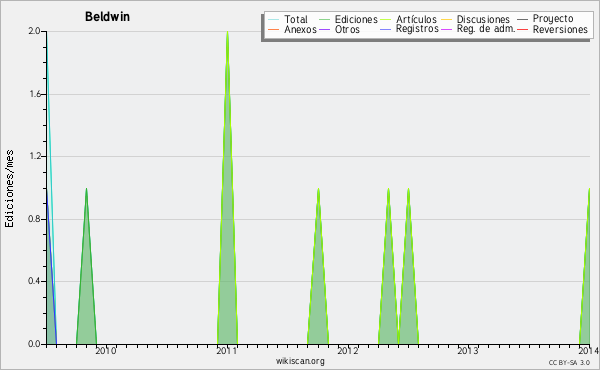Viewport: 600px width, 370px height.
Task: Click the orange Anexos legend line swatch
Action: [274, 29]
